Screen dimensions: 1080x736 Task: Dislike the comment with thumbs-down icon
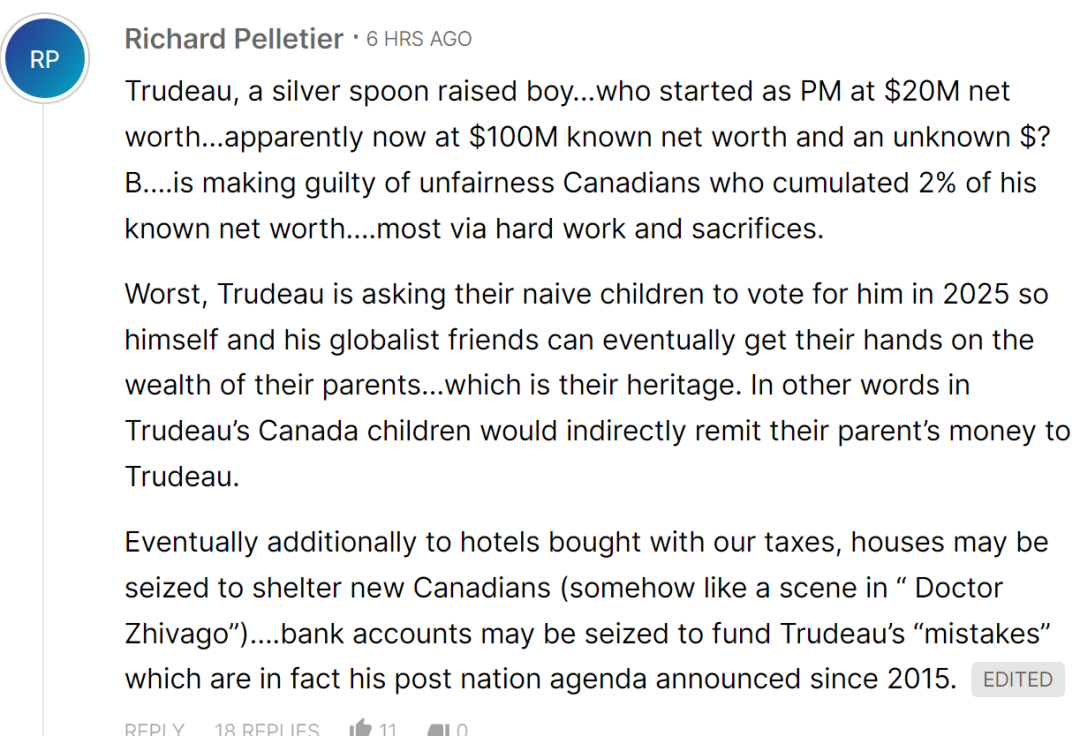pos(439,729)
